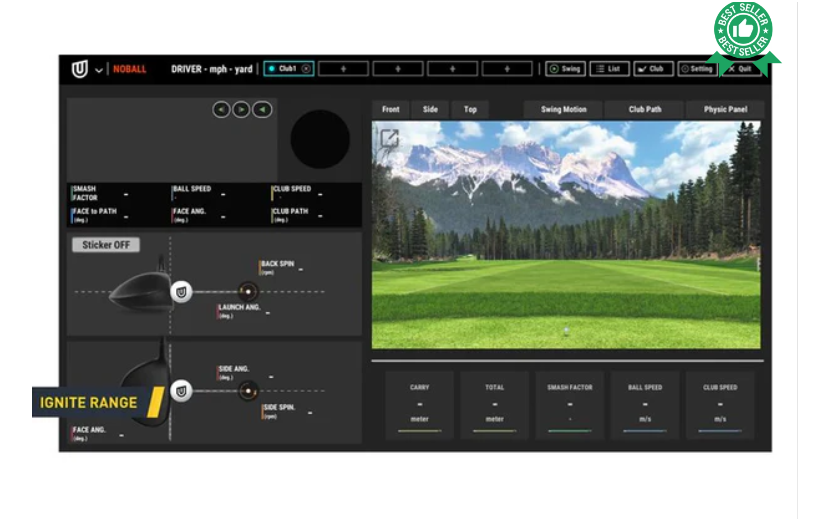This screenshot has height=521, width=833.
Task: Click the target marker in top-view diagram
Action: (x=248, y=391)
